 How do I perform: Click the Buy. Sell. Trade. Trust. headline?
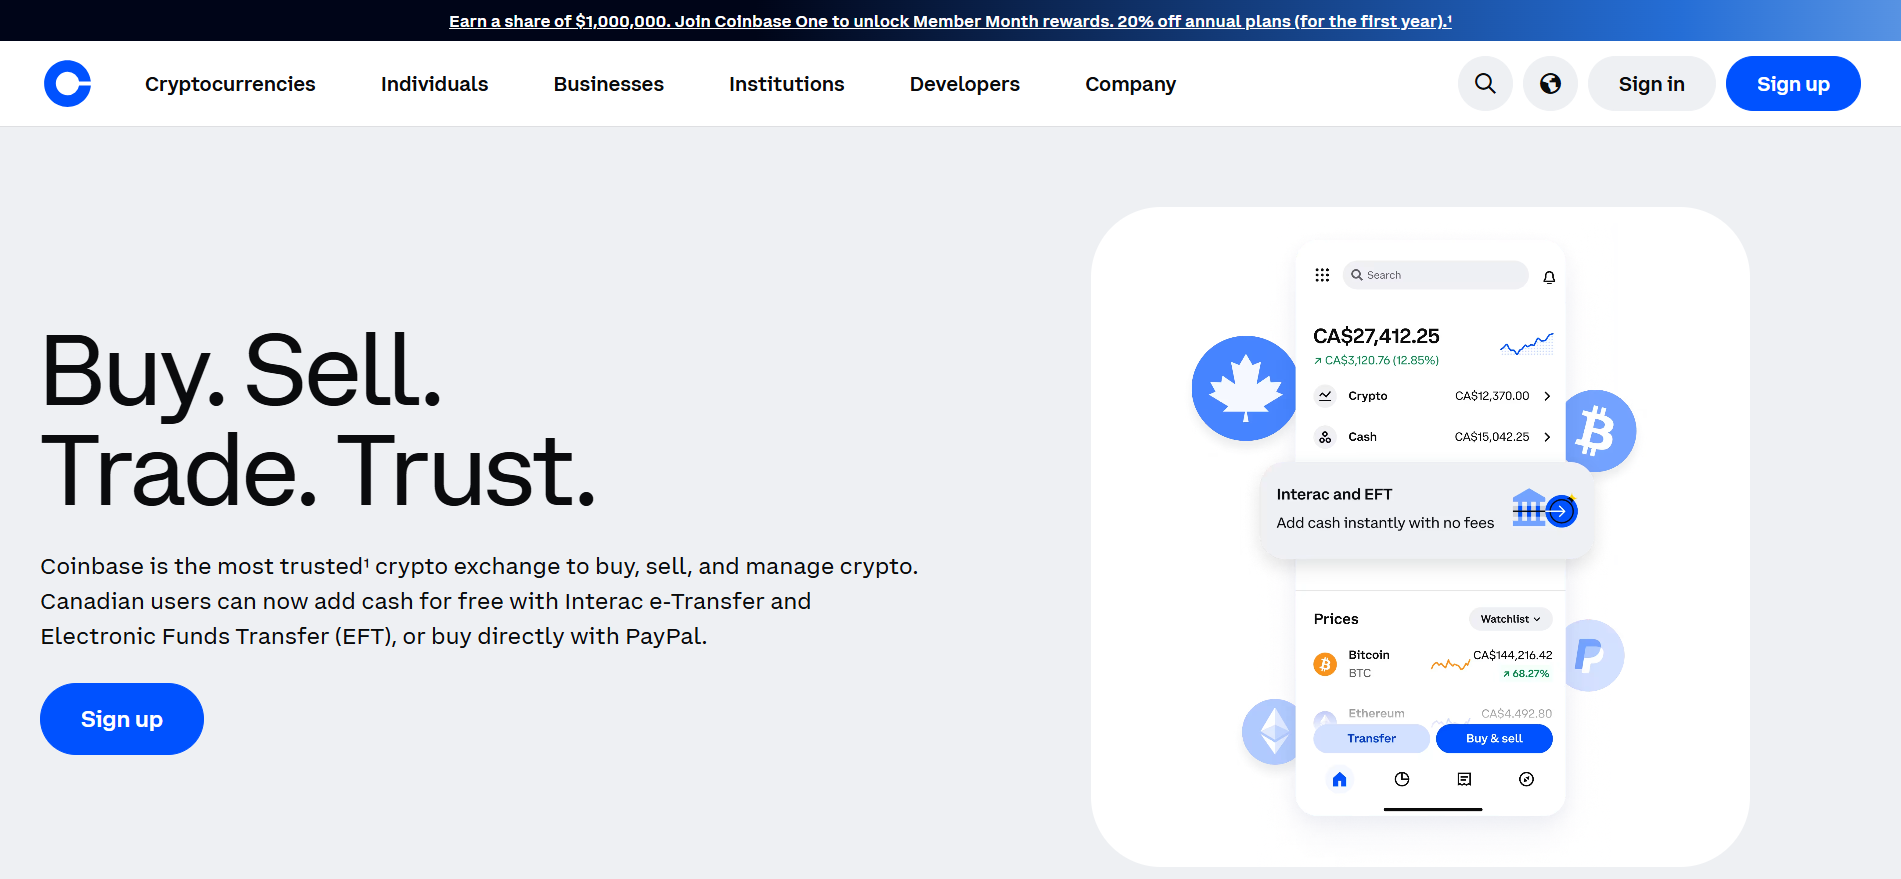point(318,420)
